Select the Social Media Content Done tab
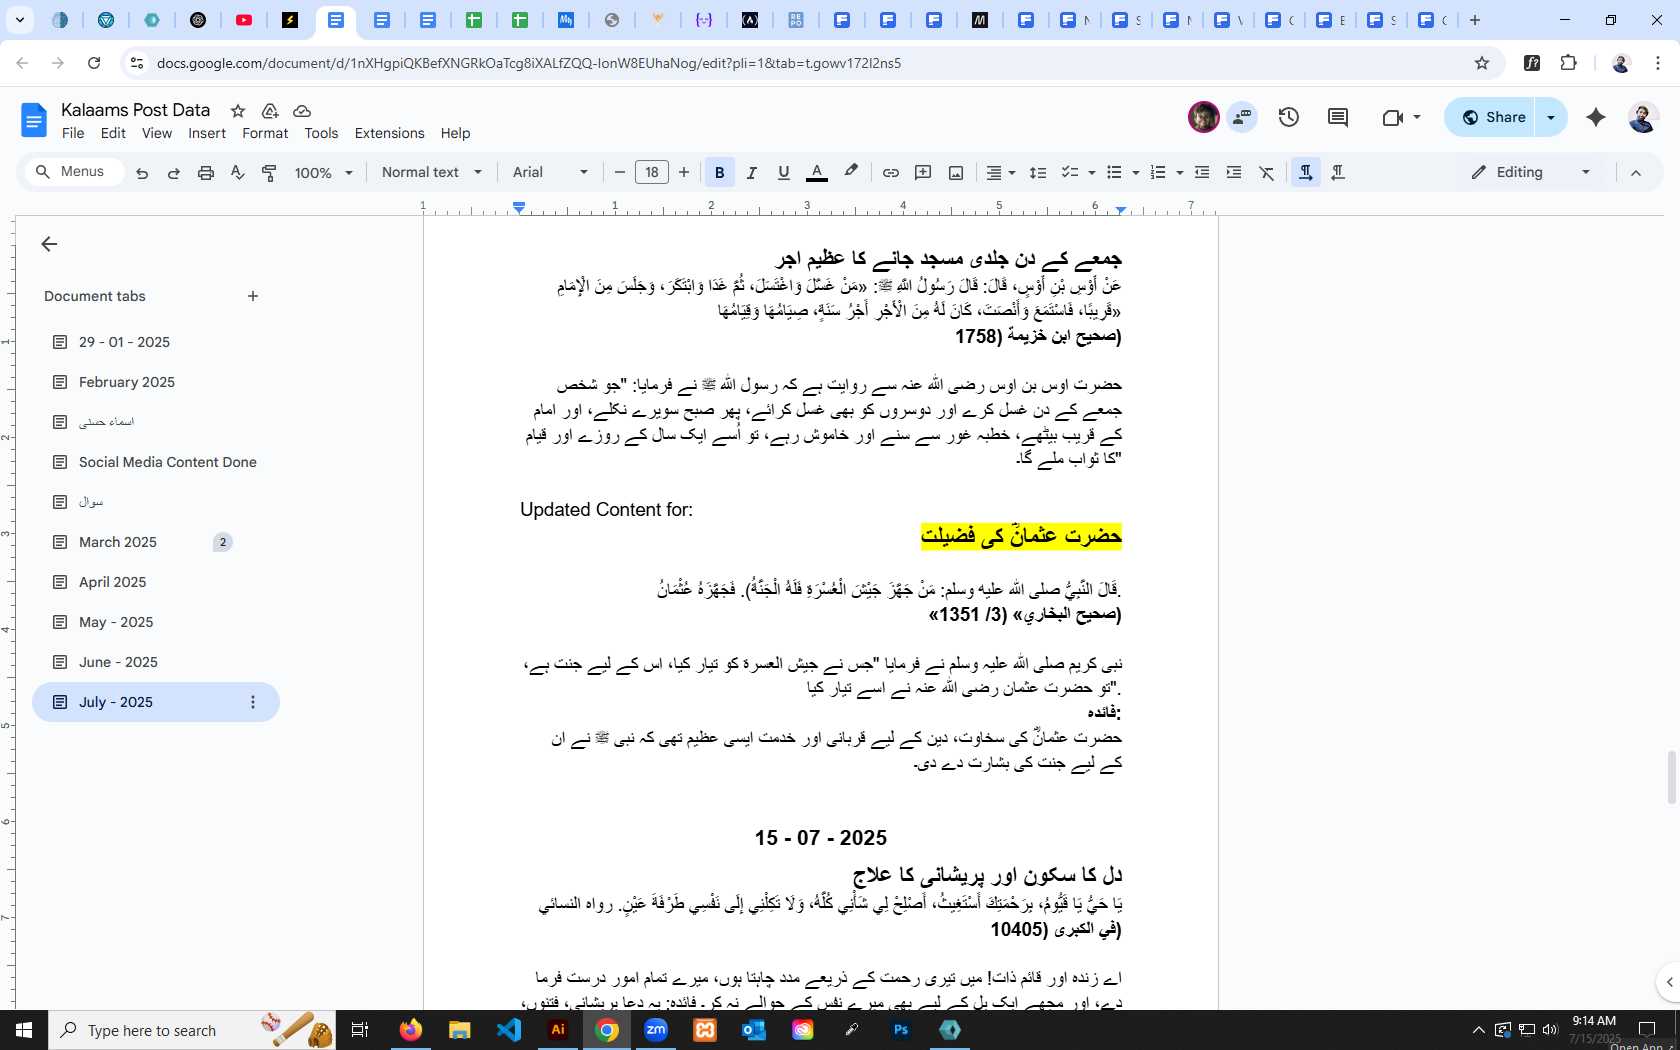The height and width of the screenshot is (1050, 1680). [x=168, y=462]
